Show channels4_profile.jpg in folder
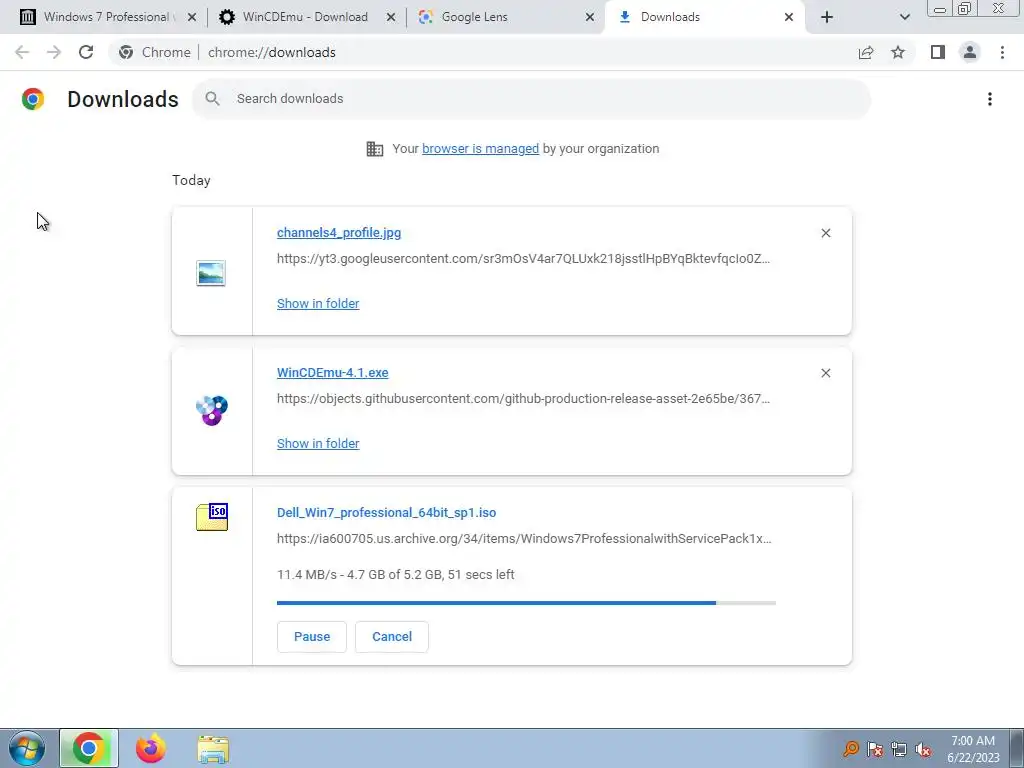This screenshot has width=1024, height=768. click(x=318, y=304)
